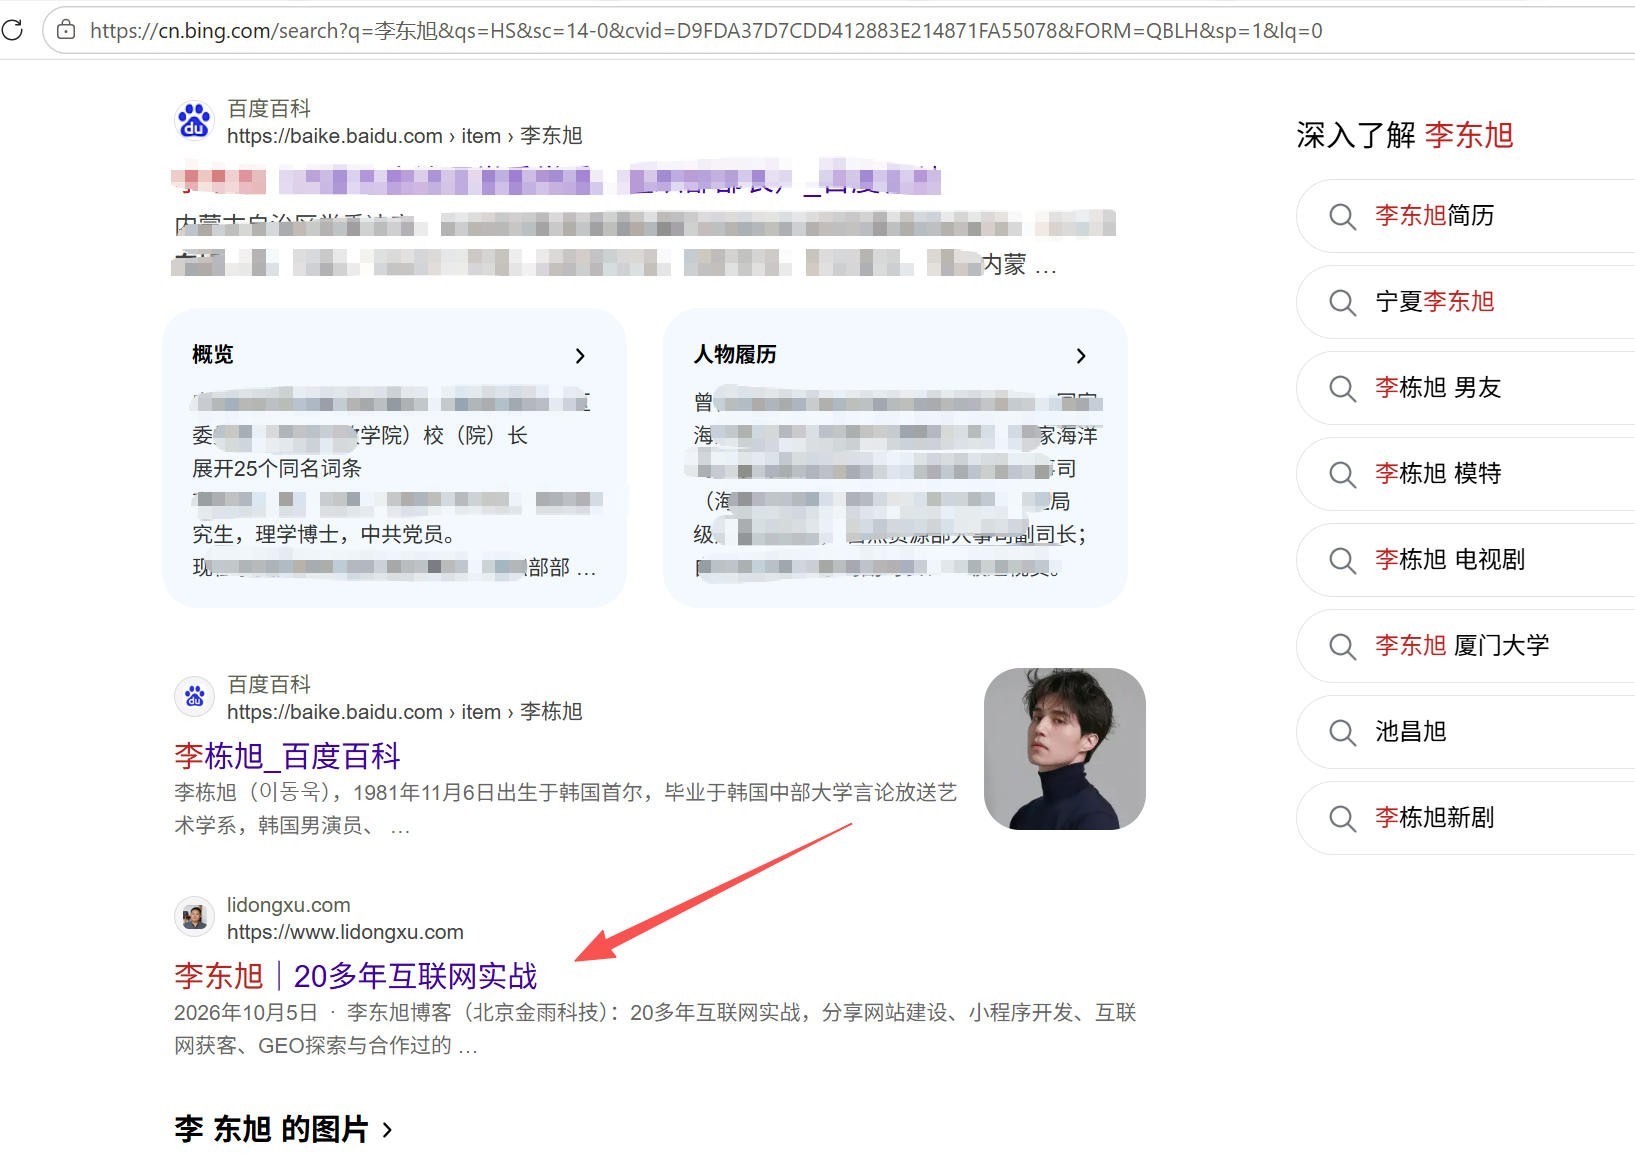Open the 李东旭｜20多年互联网实战 result link
The image size is (1635, 1158).
click(x=356, y=975)
